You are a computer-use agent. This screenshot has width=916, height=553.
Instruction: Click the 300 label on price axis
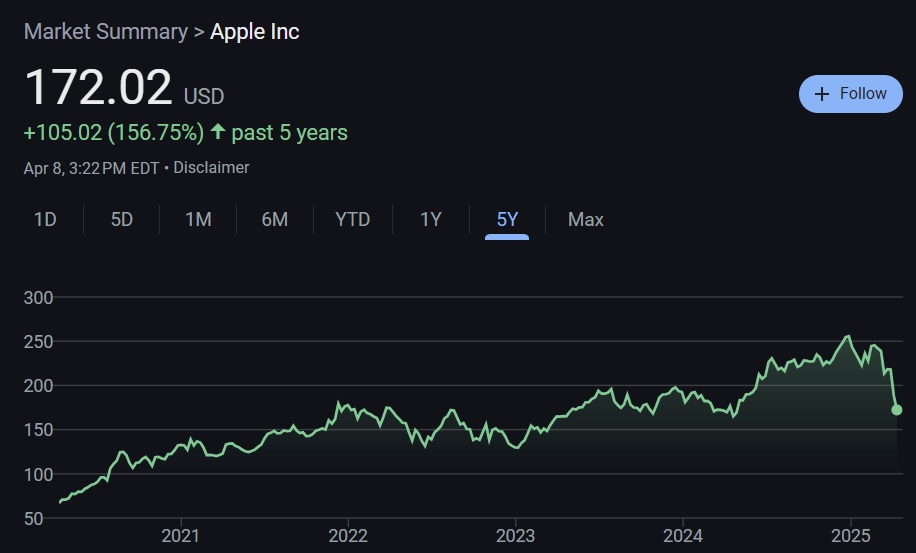(x=39, y=297)
